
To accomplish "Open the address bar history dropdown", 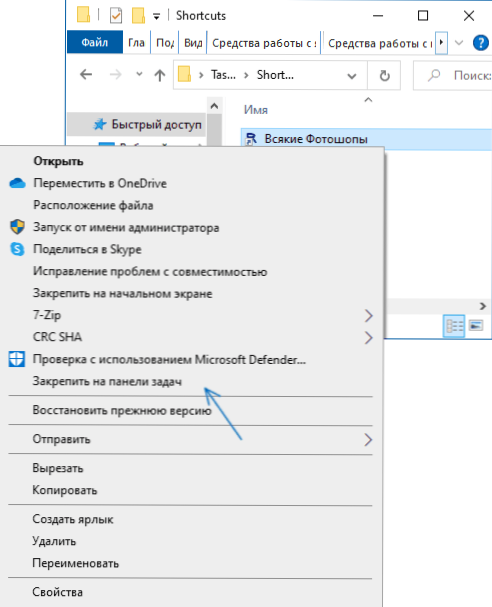I will pyautogui.click(x=351, y=76).
